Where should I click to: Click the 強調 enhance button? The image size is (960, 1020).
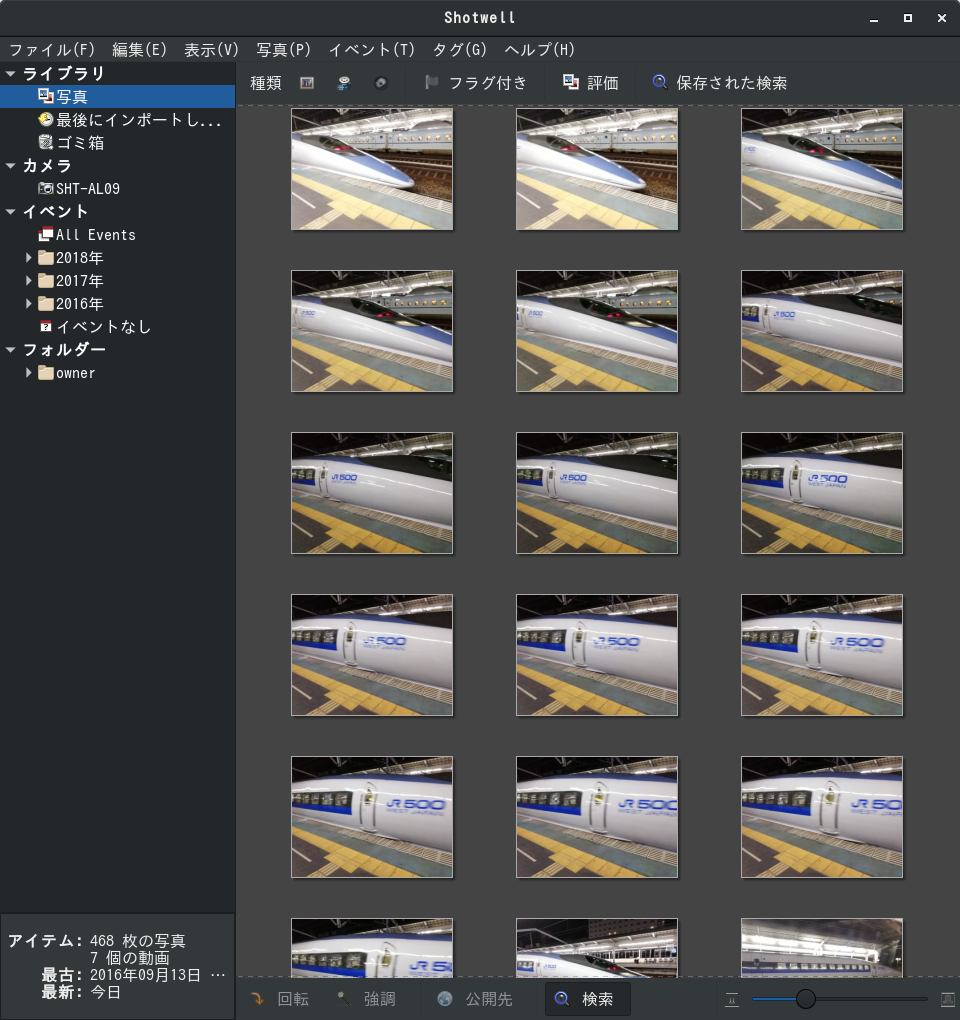pos(367,999)
